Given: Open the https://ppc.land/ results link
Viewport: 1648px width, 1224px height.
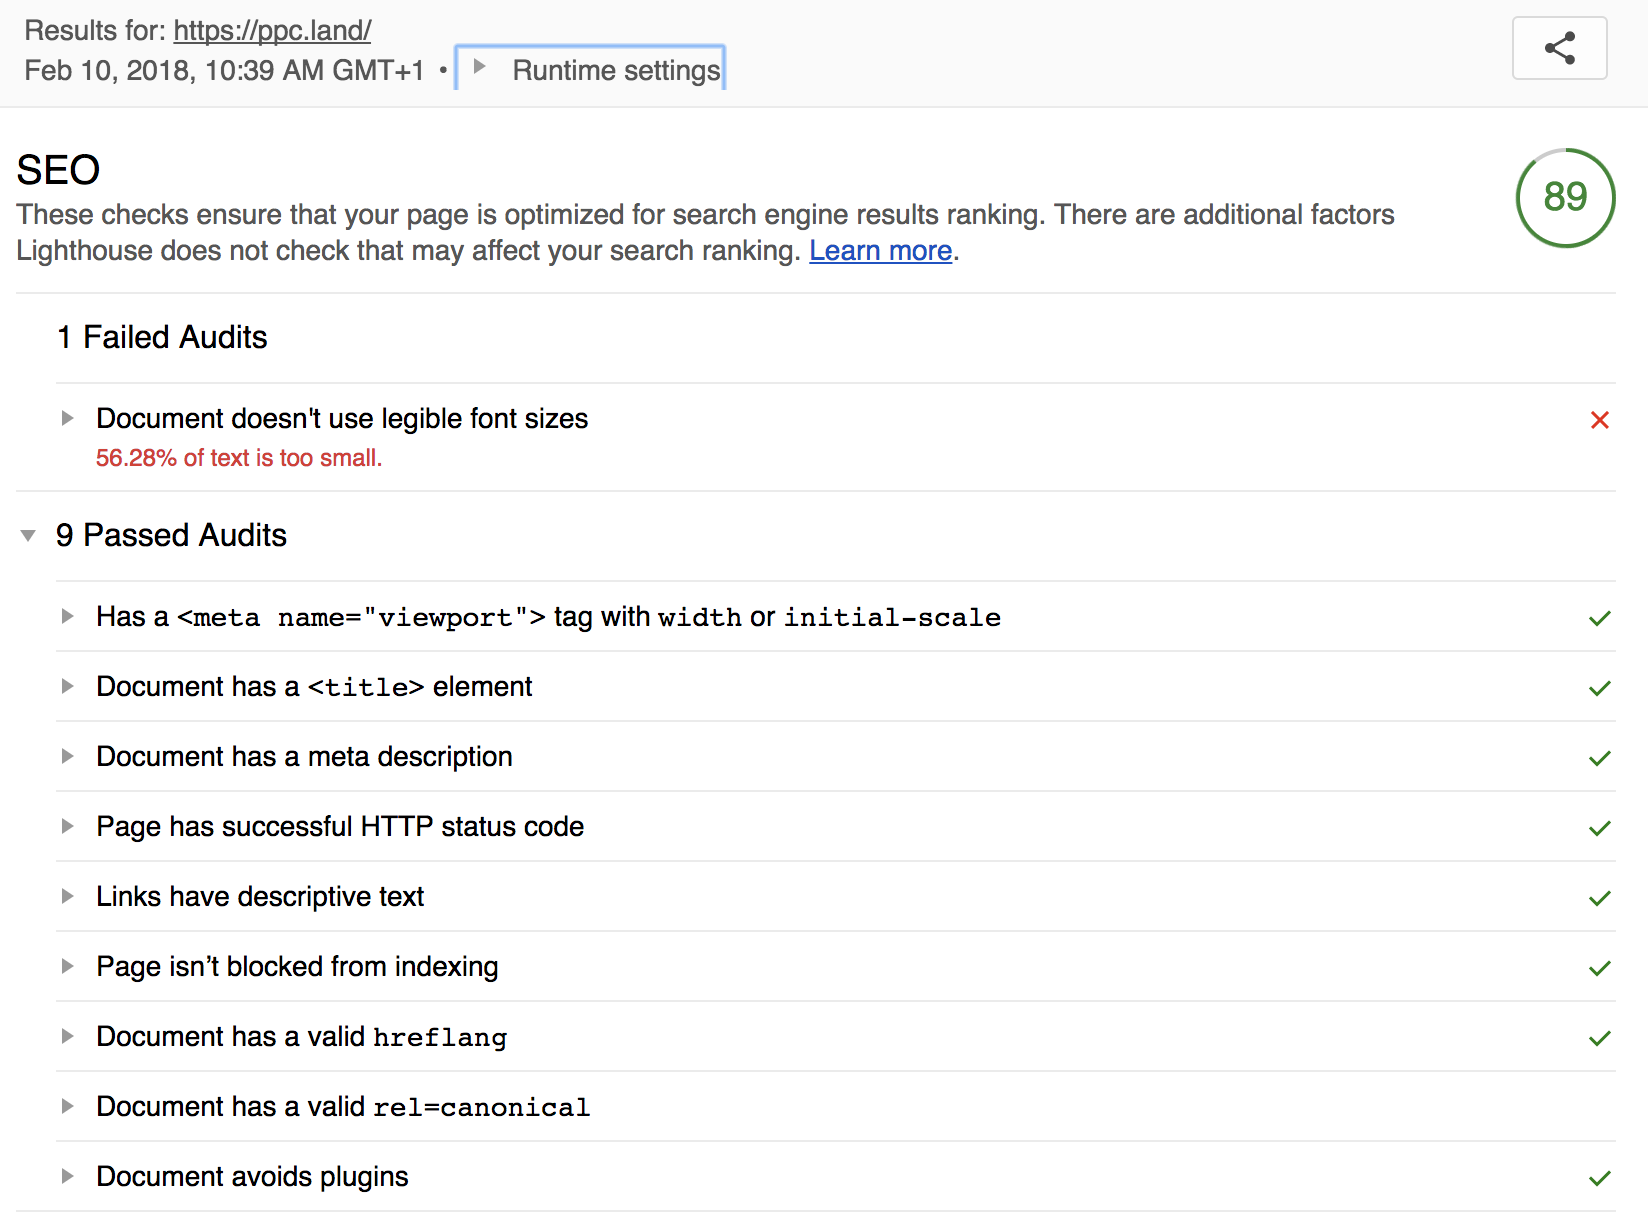Looking at the screenshot, I should pyautogui.click(x=272, y=30).
